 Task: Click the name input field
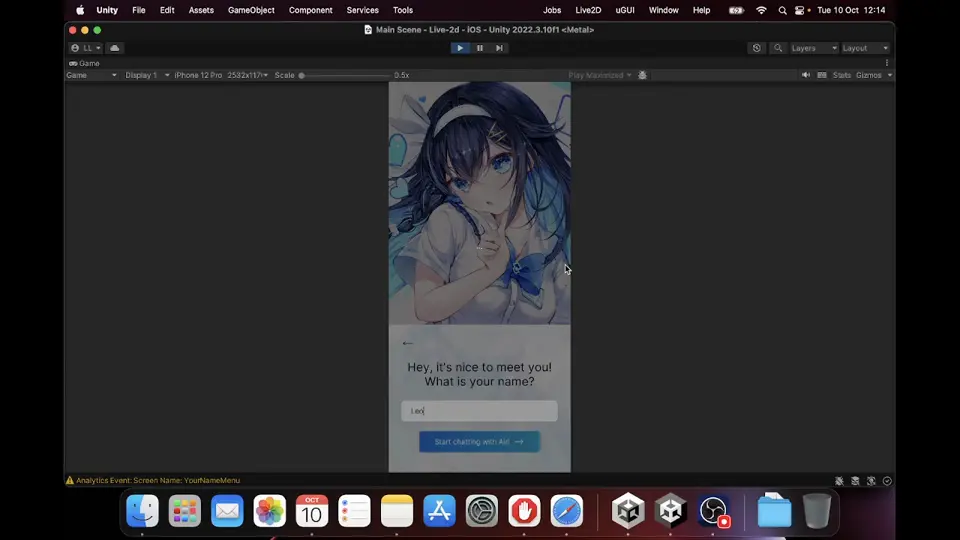click(479, 411)
